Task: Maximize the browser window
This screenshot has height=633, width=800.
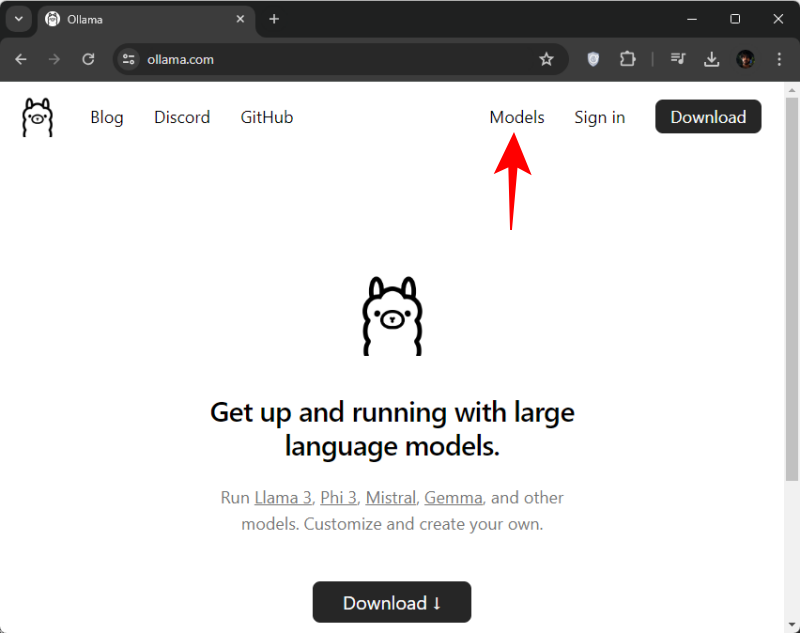Action: tap(735, 19)
